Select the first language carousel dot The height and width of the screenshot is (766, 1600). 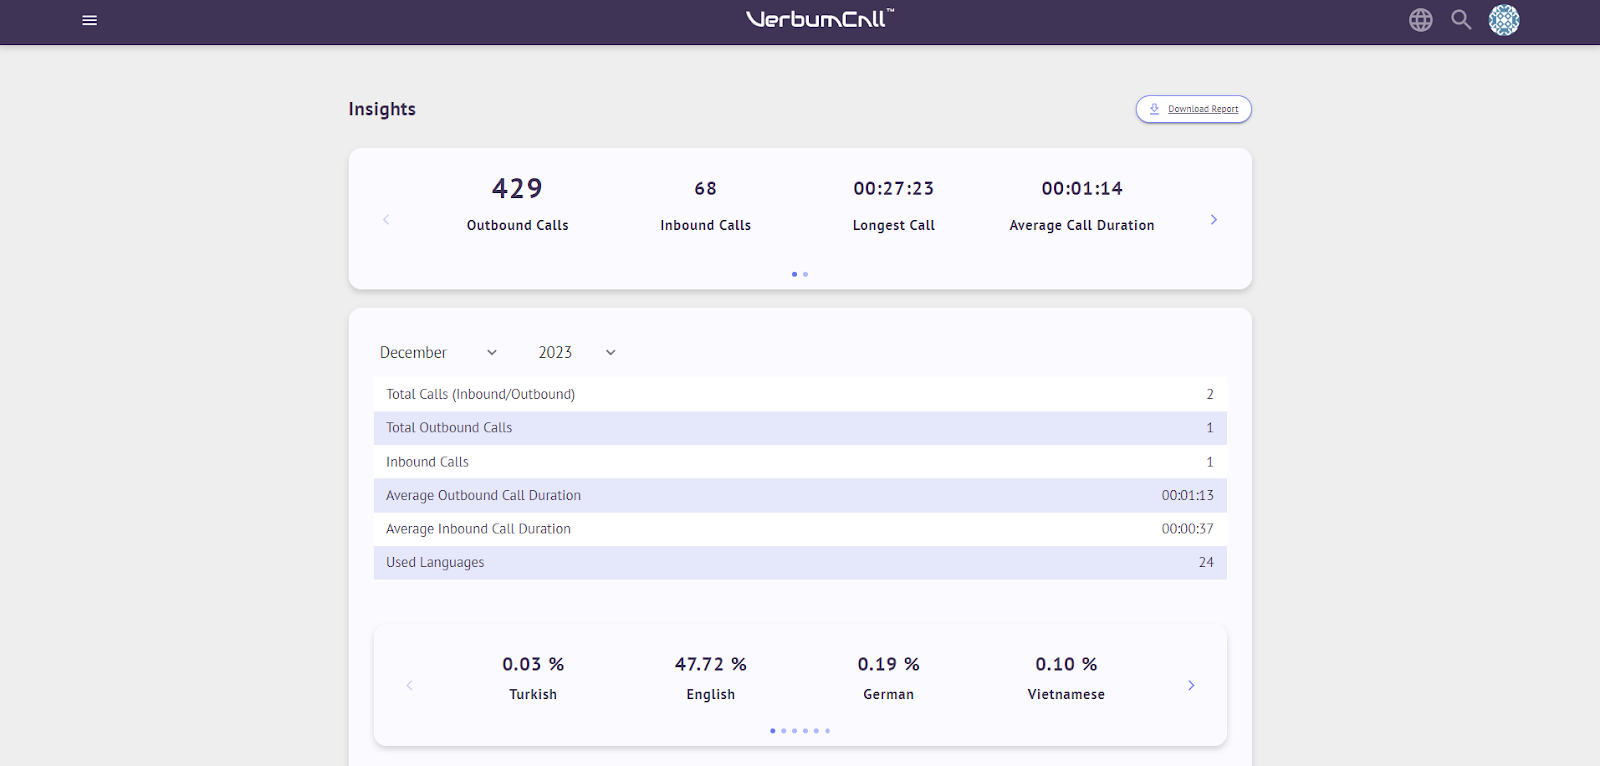pos(773,731)
